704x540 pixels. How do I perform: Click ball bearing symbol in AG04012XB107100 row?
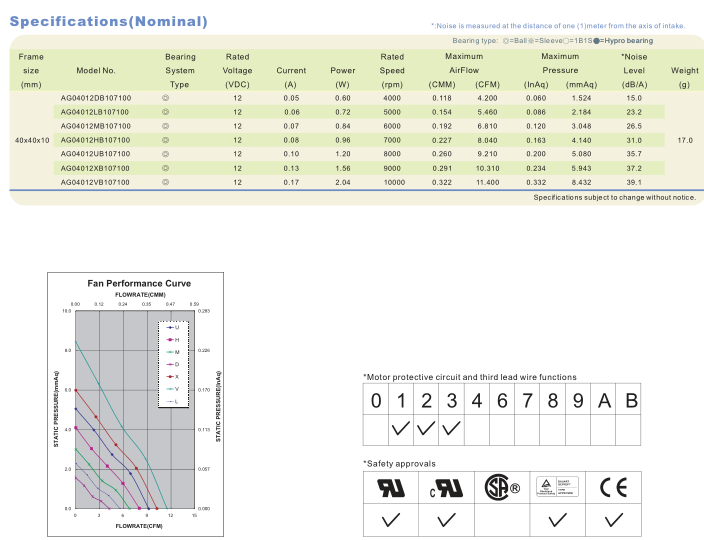(x=165, y=168)
